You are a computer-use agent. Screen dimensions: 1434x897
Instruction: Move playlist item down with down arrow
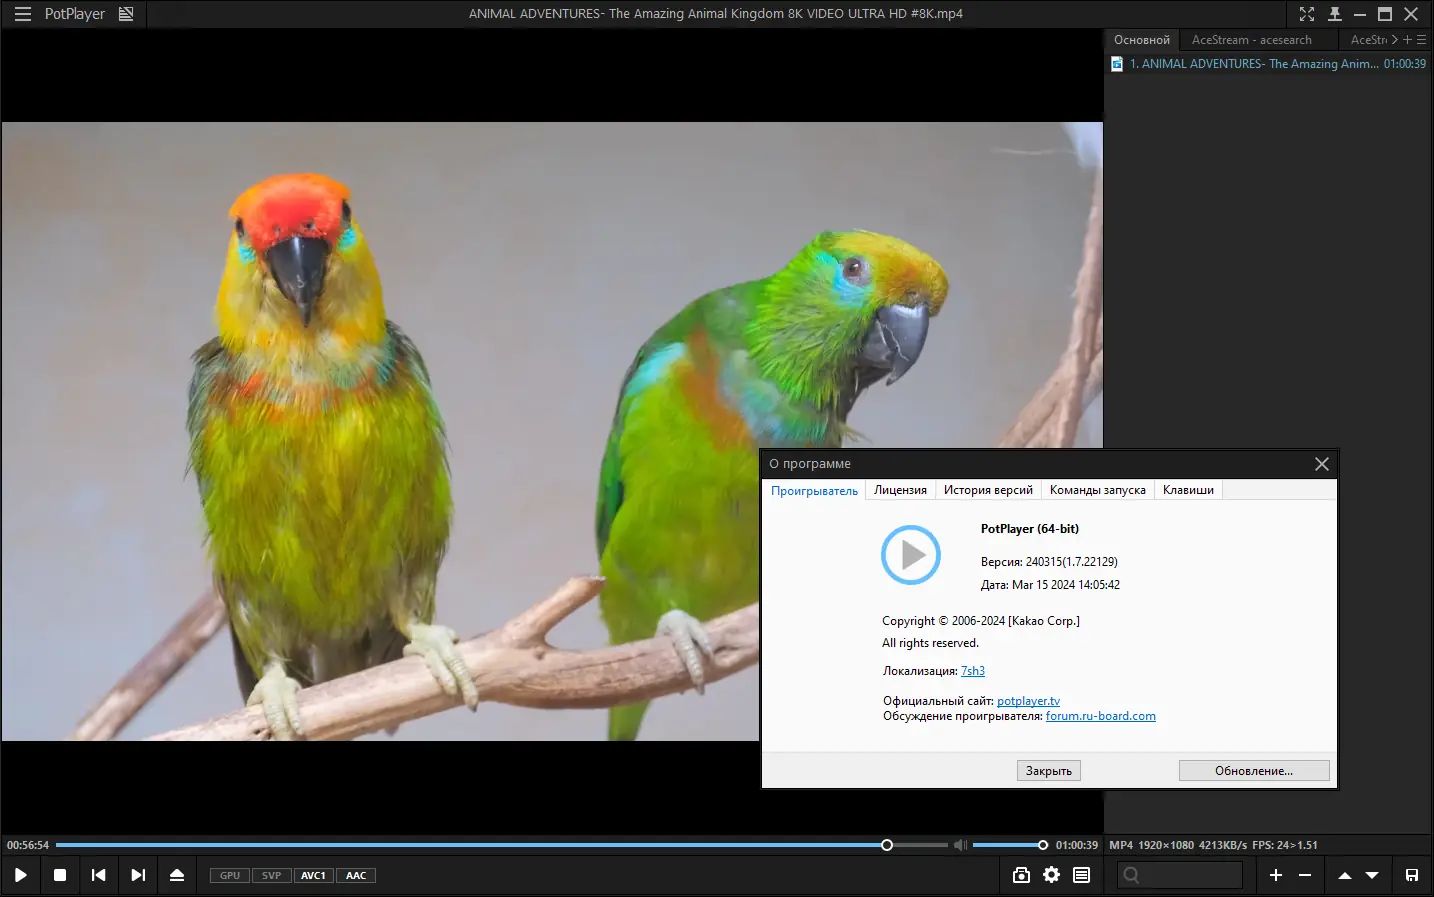1372,875
